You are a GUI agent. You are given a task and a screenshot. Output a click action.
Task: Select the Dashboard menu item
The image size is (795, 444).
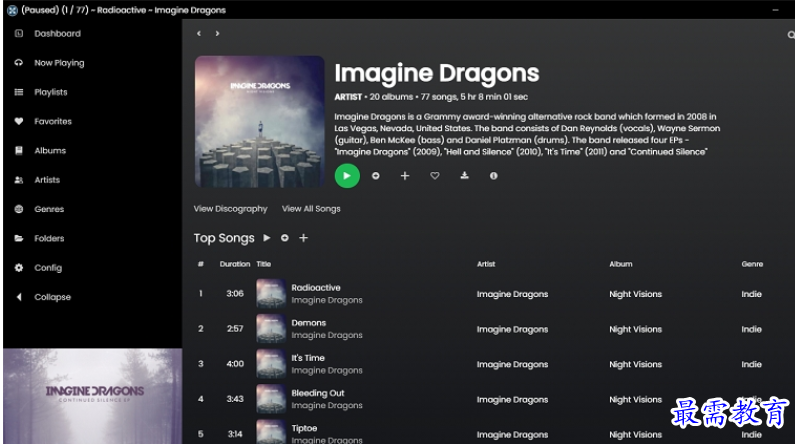tap(57, 33)
